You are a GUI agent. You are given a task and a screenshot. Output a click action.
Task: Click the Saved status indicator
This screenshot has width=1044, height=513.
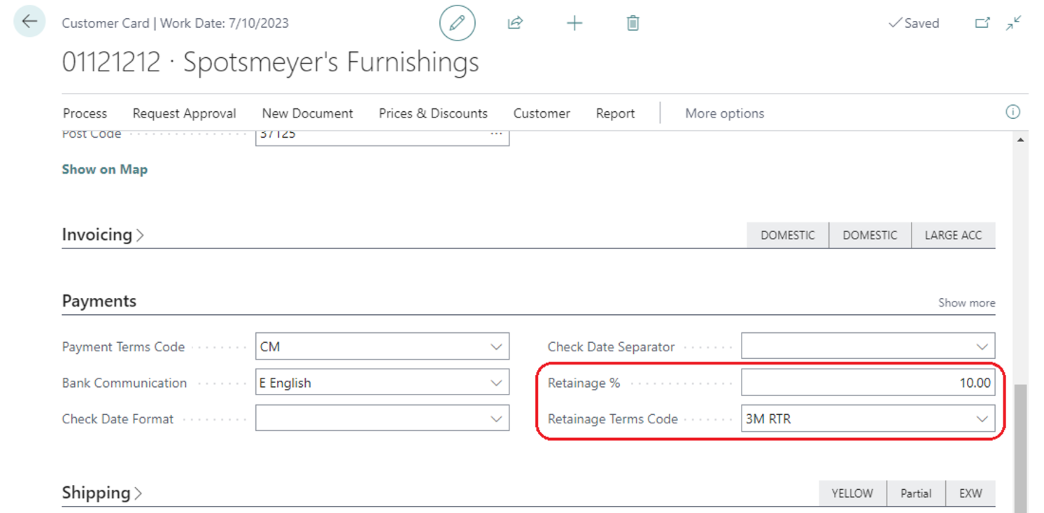coord(914,23)
